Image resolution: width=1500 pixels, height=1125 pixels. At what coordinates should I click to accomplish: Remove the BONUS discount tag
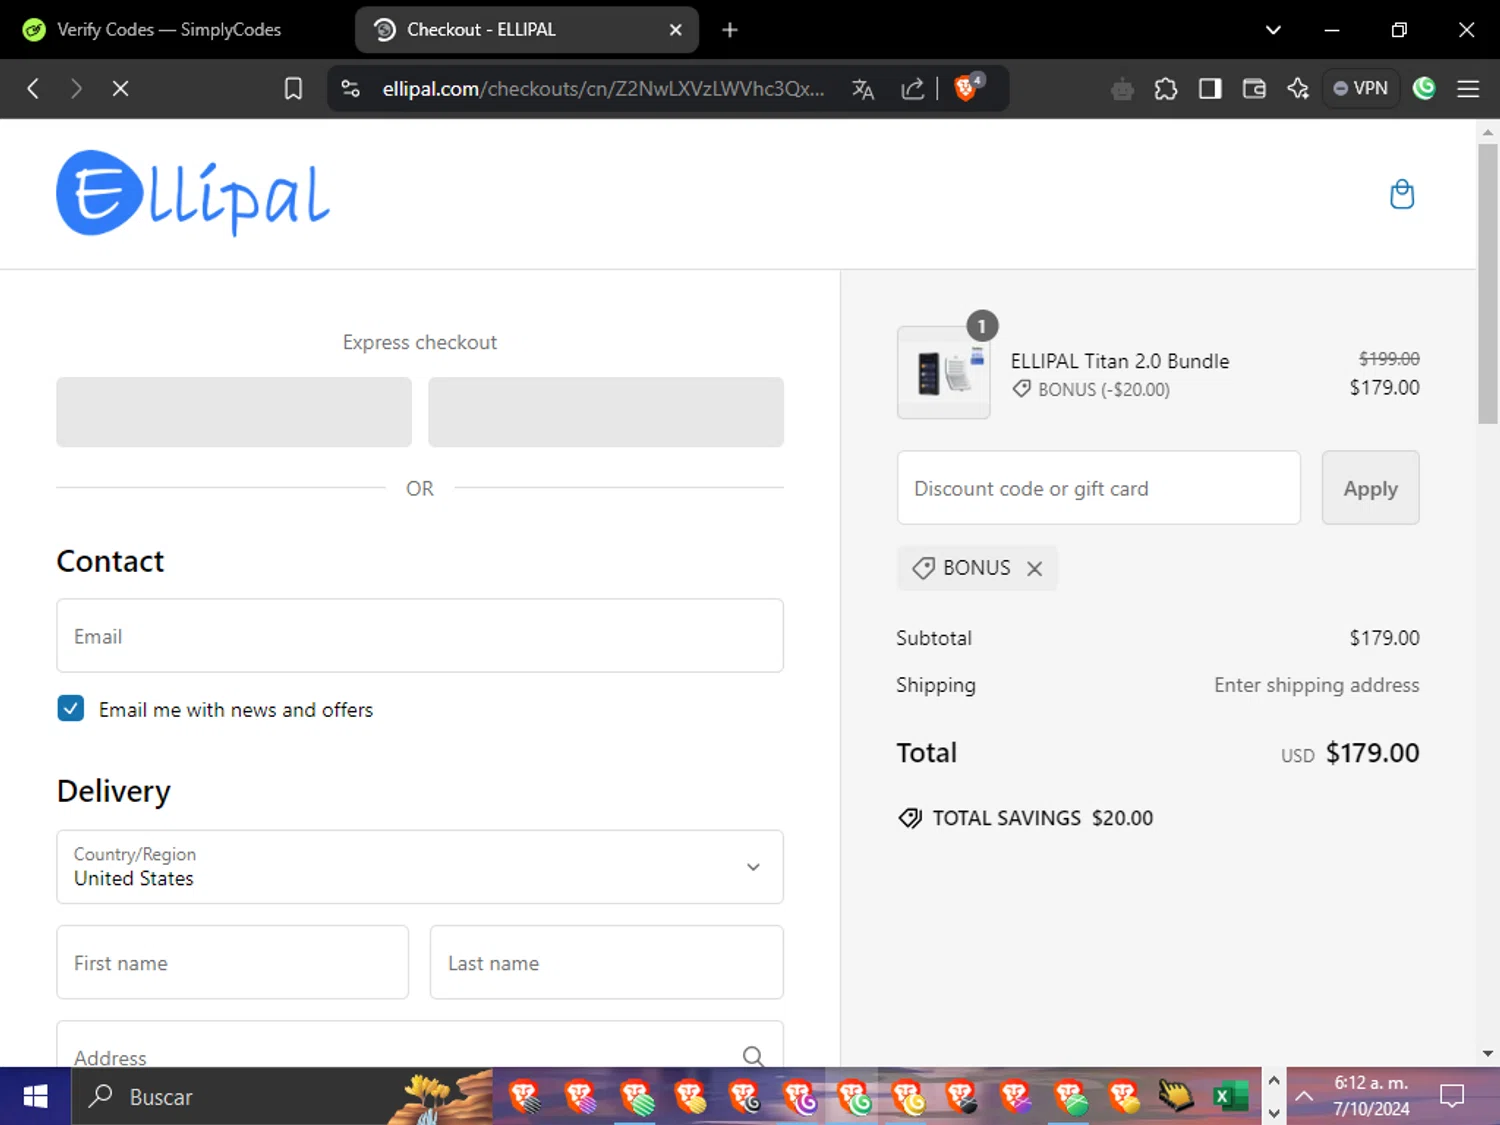(1035, 568)
